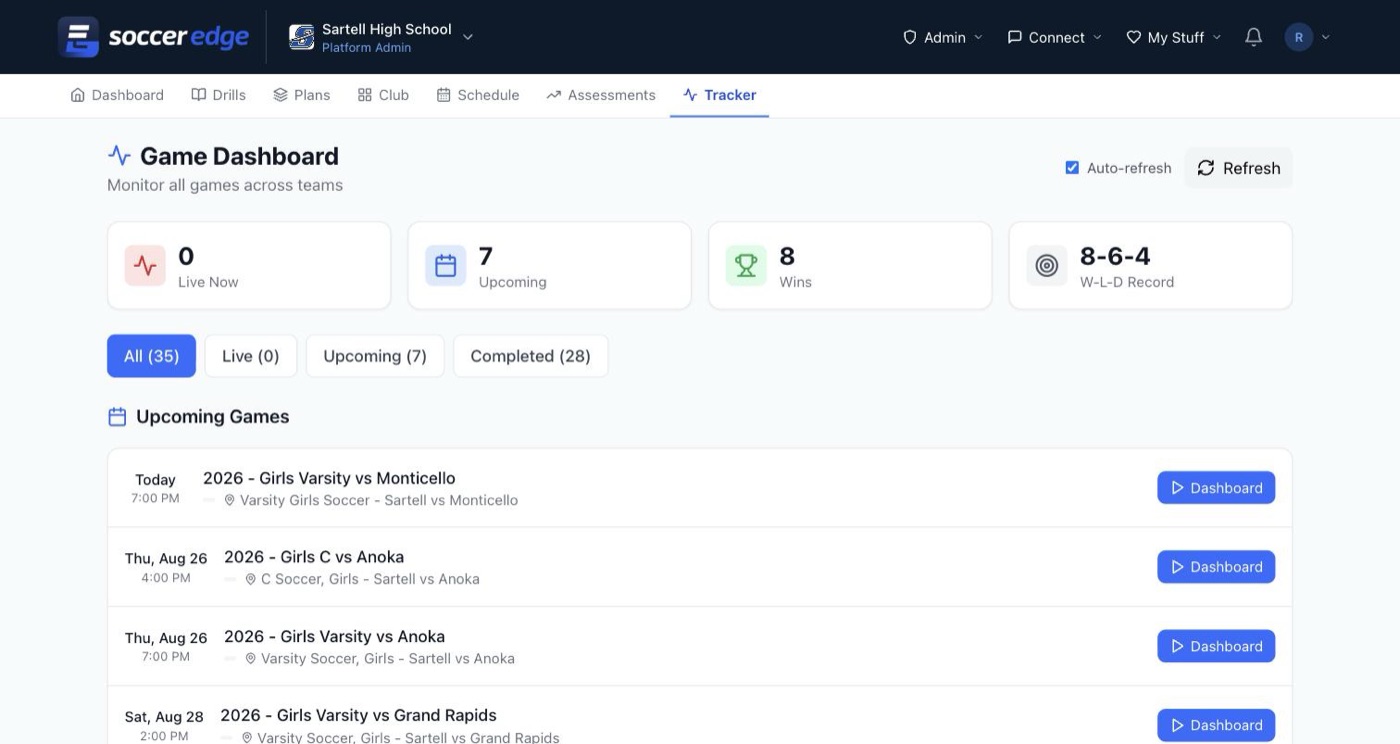
Task: Click the Sartell High School crest icon
Action: (x=301, y=37)
